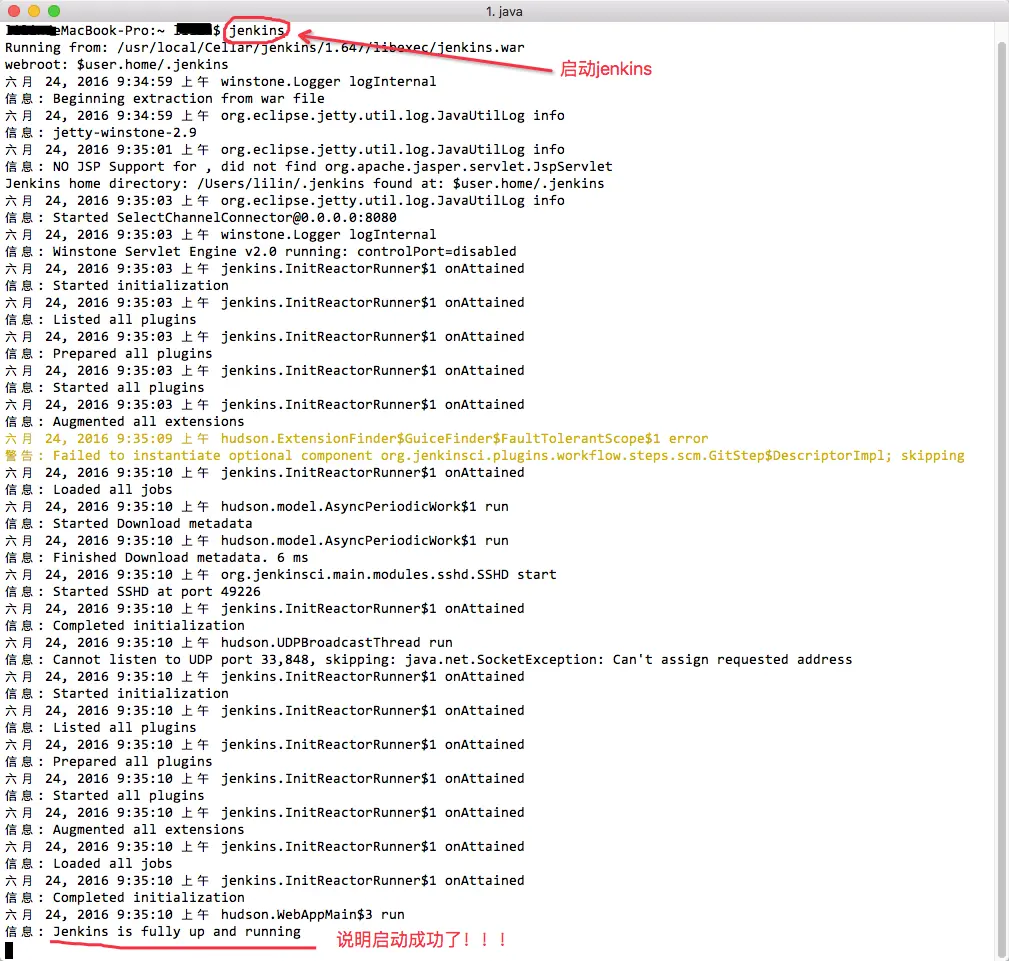The image size is (1009, 961).
Task: Click 'Beginning extraction from war file' line
Action: (x=165, y=98)
